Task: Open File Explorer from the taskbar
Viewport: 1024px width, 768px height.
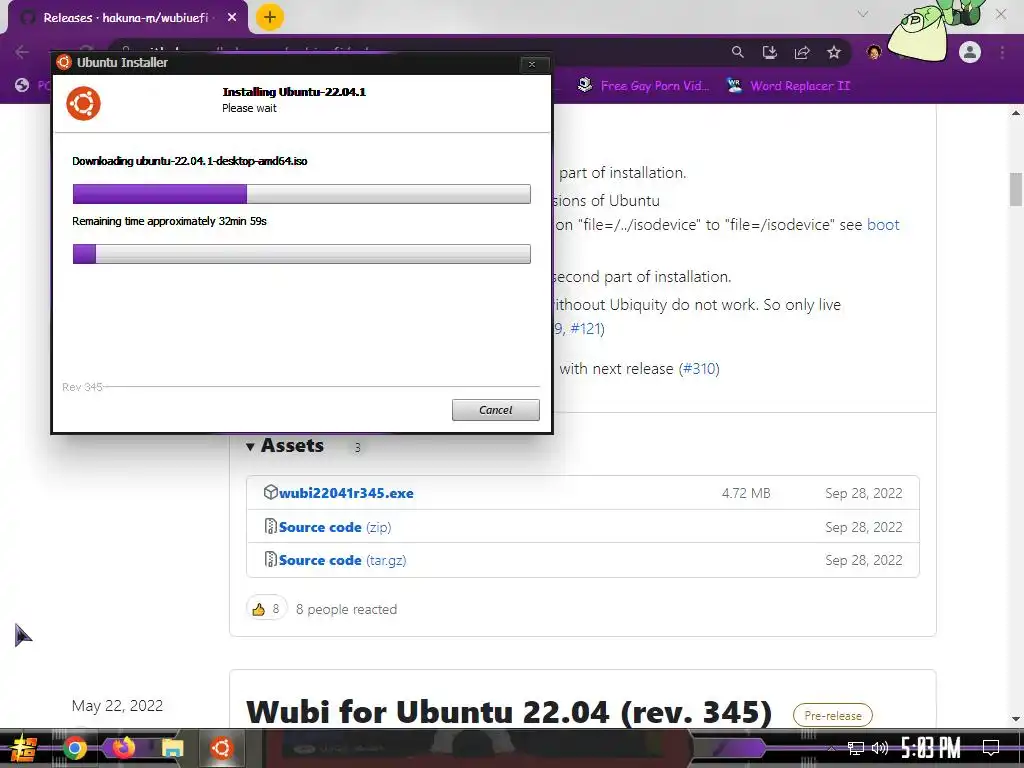Action: tap(173, 748)
